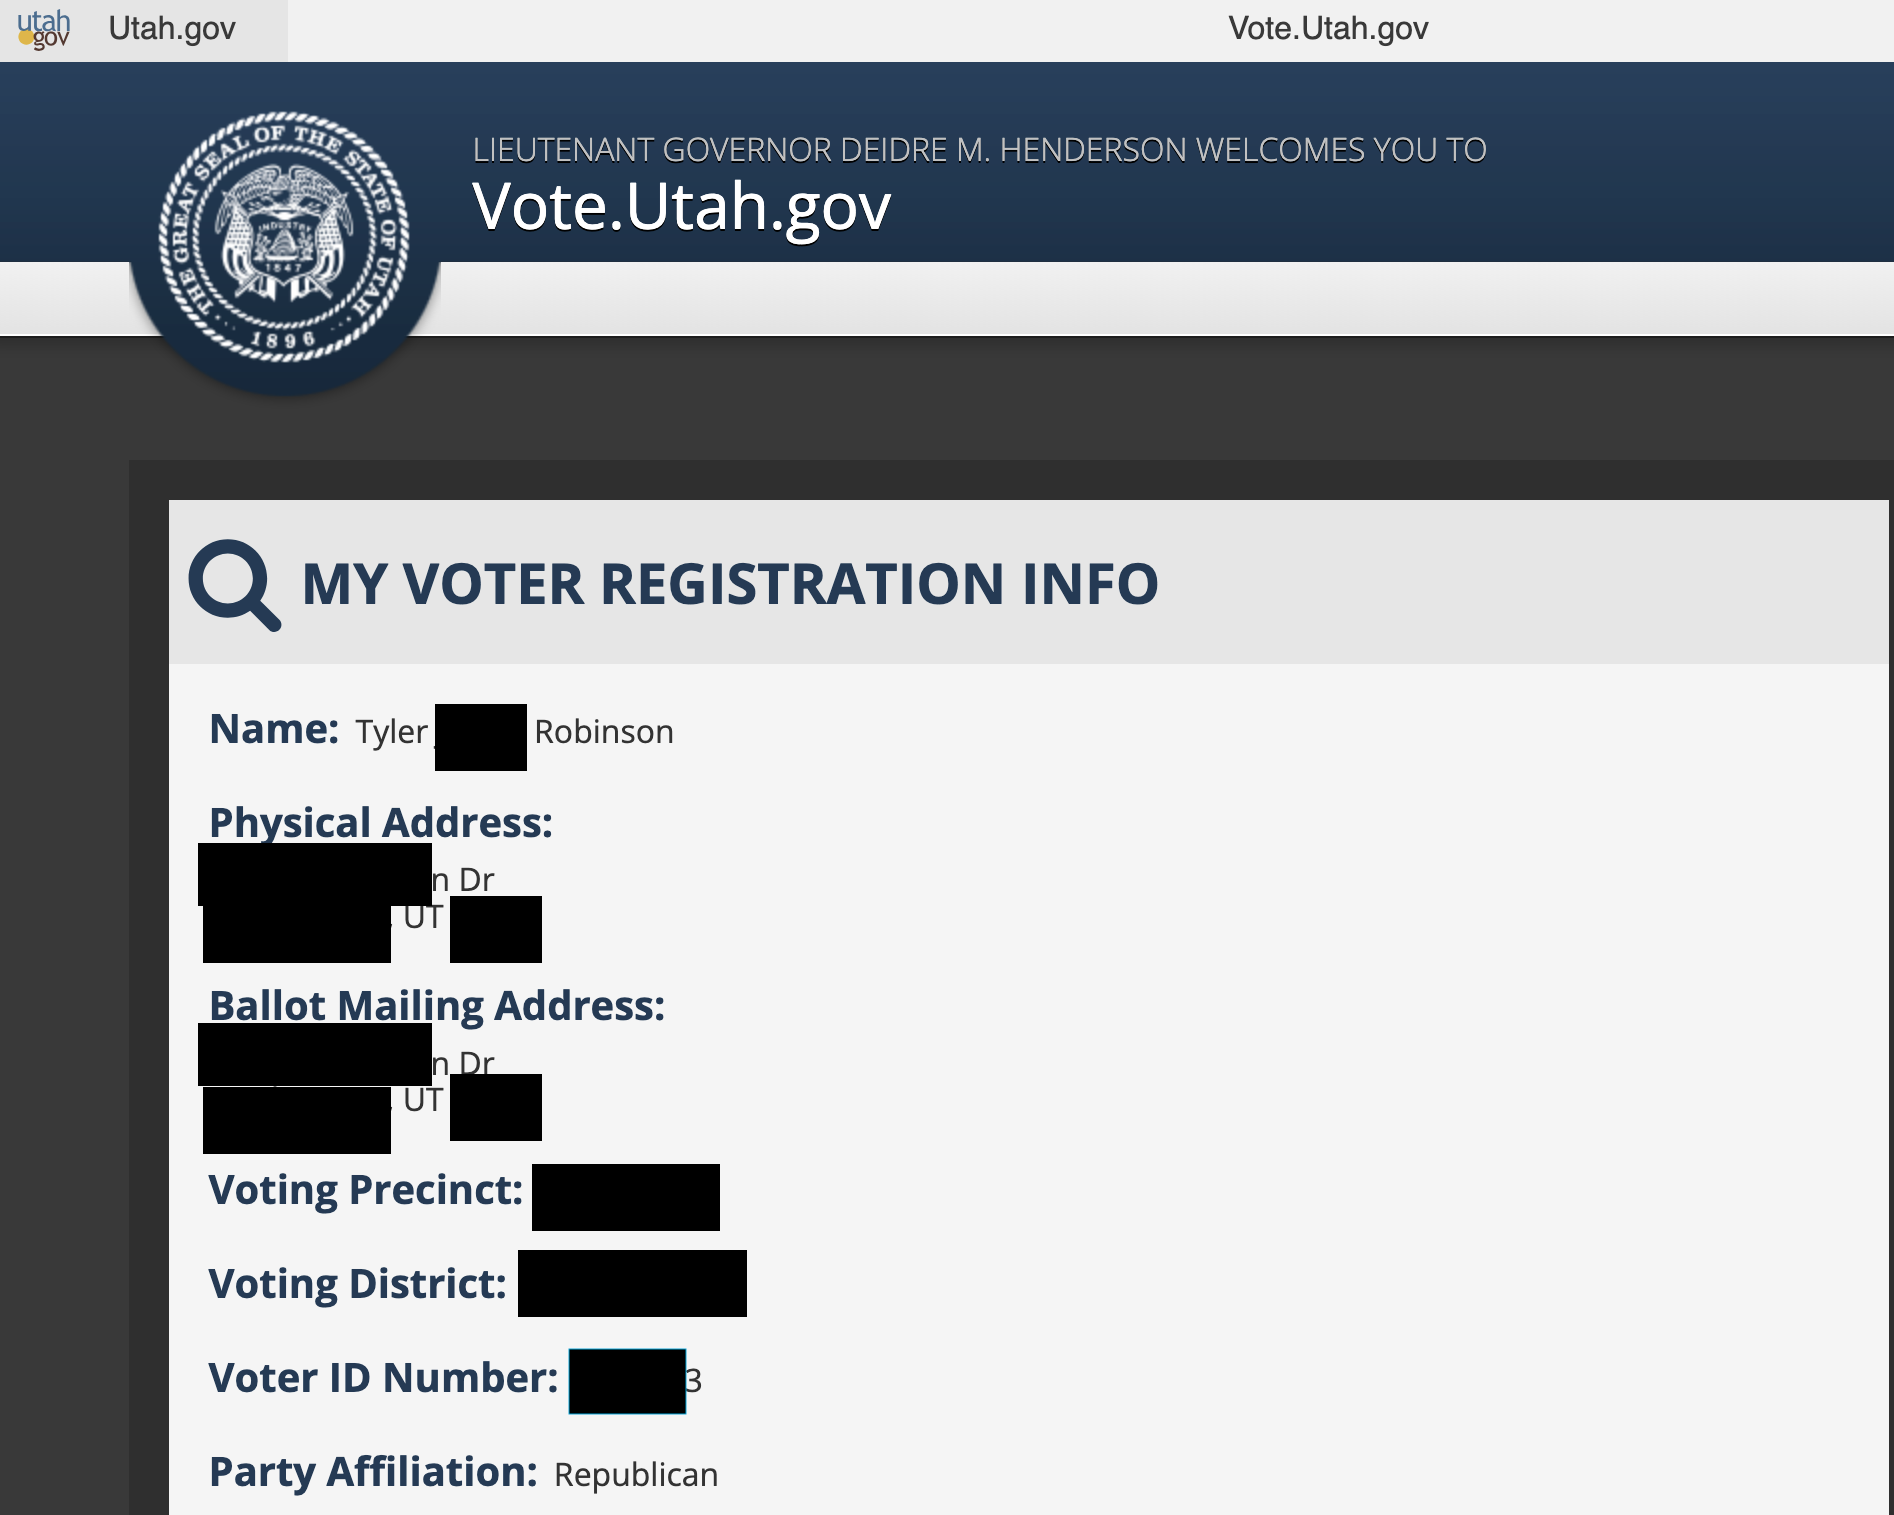This screenshot has width=1894, height=1515.
Task: Click the last name Robinson
Action: point(604,732)
